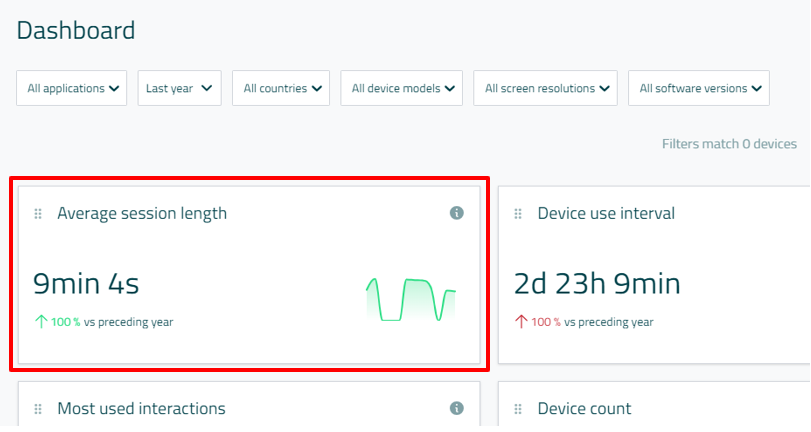Click the 2d 23h 9min interval value
Viewport: 811px width, 432px height.
pyautogui.click(x=597, y=284)
